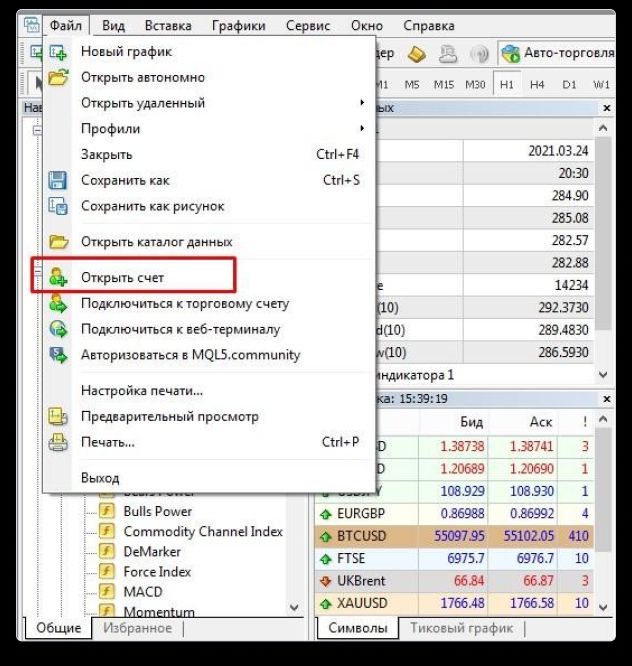Click the MACD indicator icon
Viewport: 632px width, 666px height.
point(107,591)
